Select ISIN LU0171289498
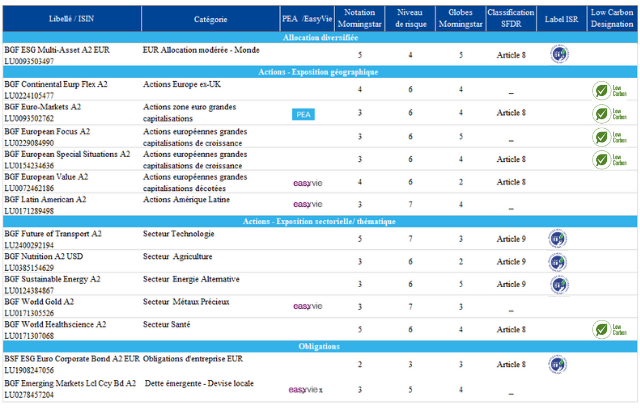Viewport: 640px width, 410px height. pyautogui.click(x=29, y=211)
